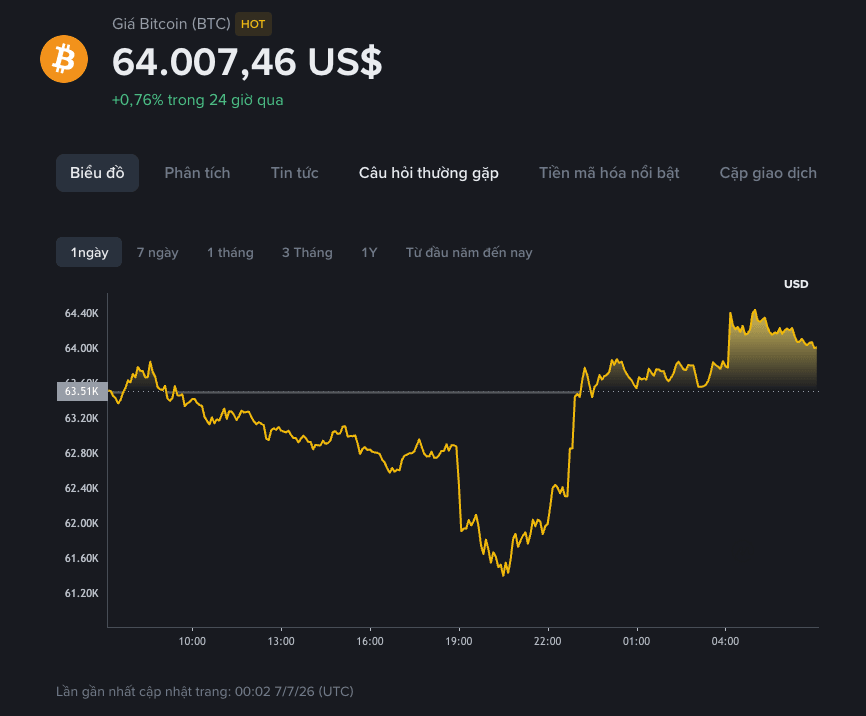Click the orange Bitcoin logo icon

tap(64, 59)
